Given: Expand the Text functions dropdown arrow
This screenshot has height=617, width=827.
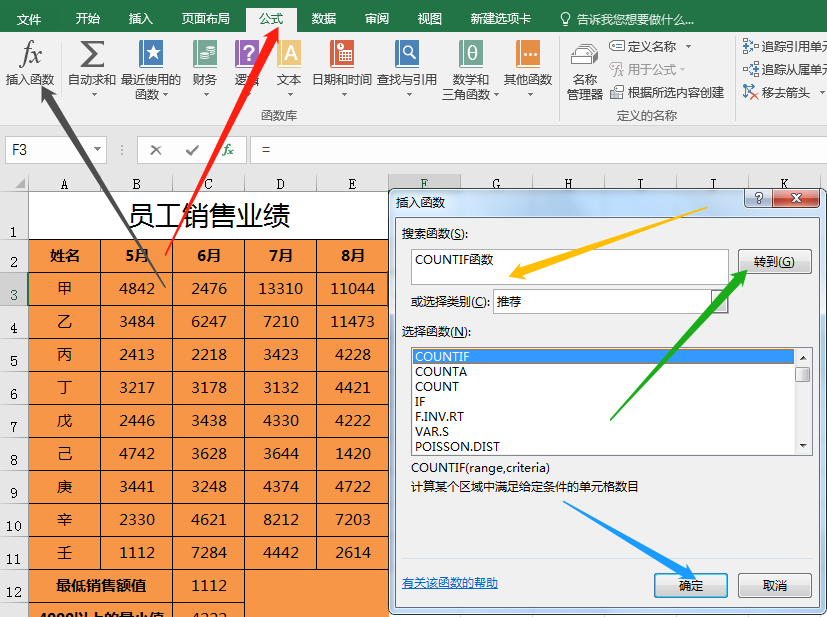Looking at the screenshot, I should [x=290, y=95].
